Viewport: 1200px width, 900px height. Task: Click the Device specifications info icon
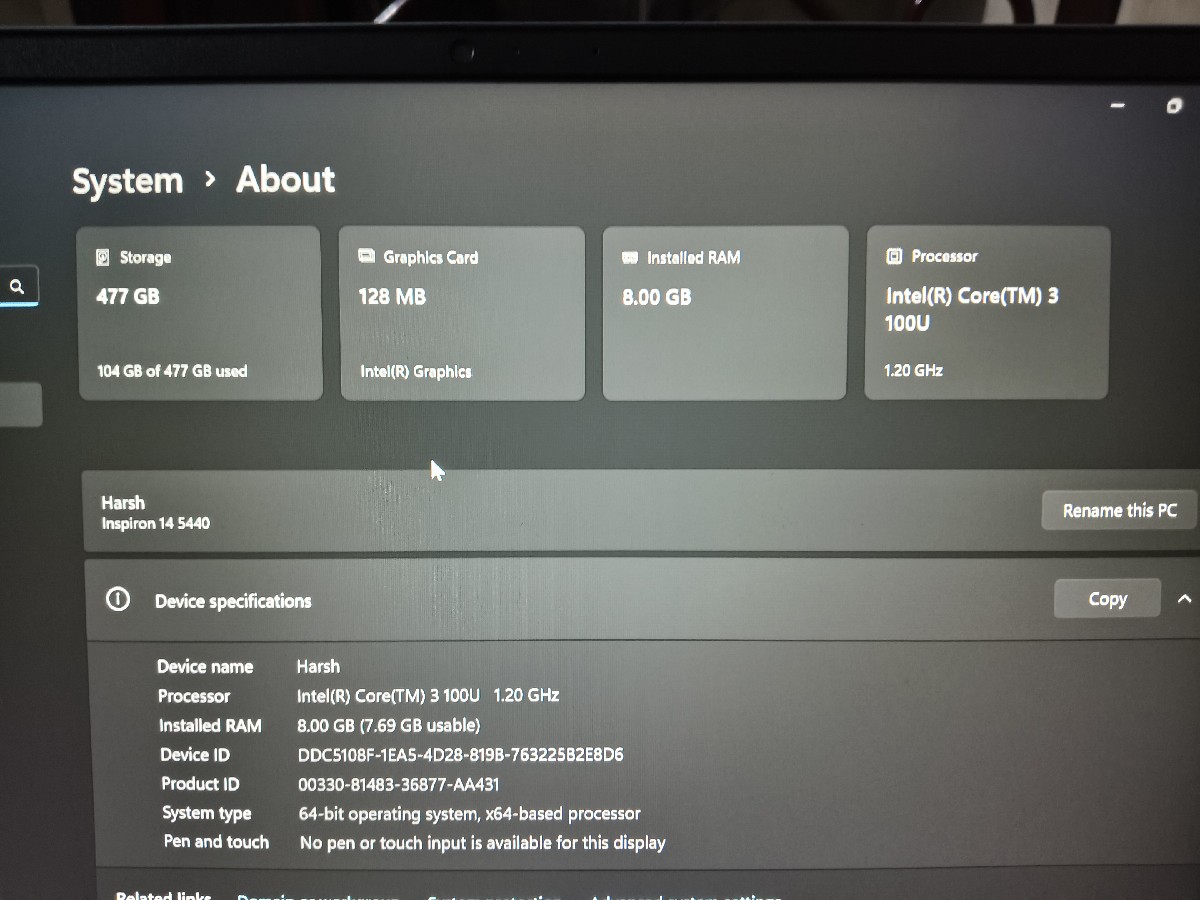(118, 600)
